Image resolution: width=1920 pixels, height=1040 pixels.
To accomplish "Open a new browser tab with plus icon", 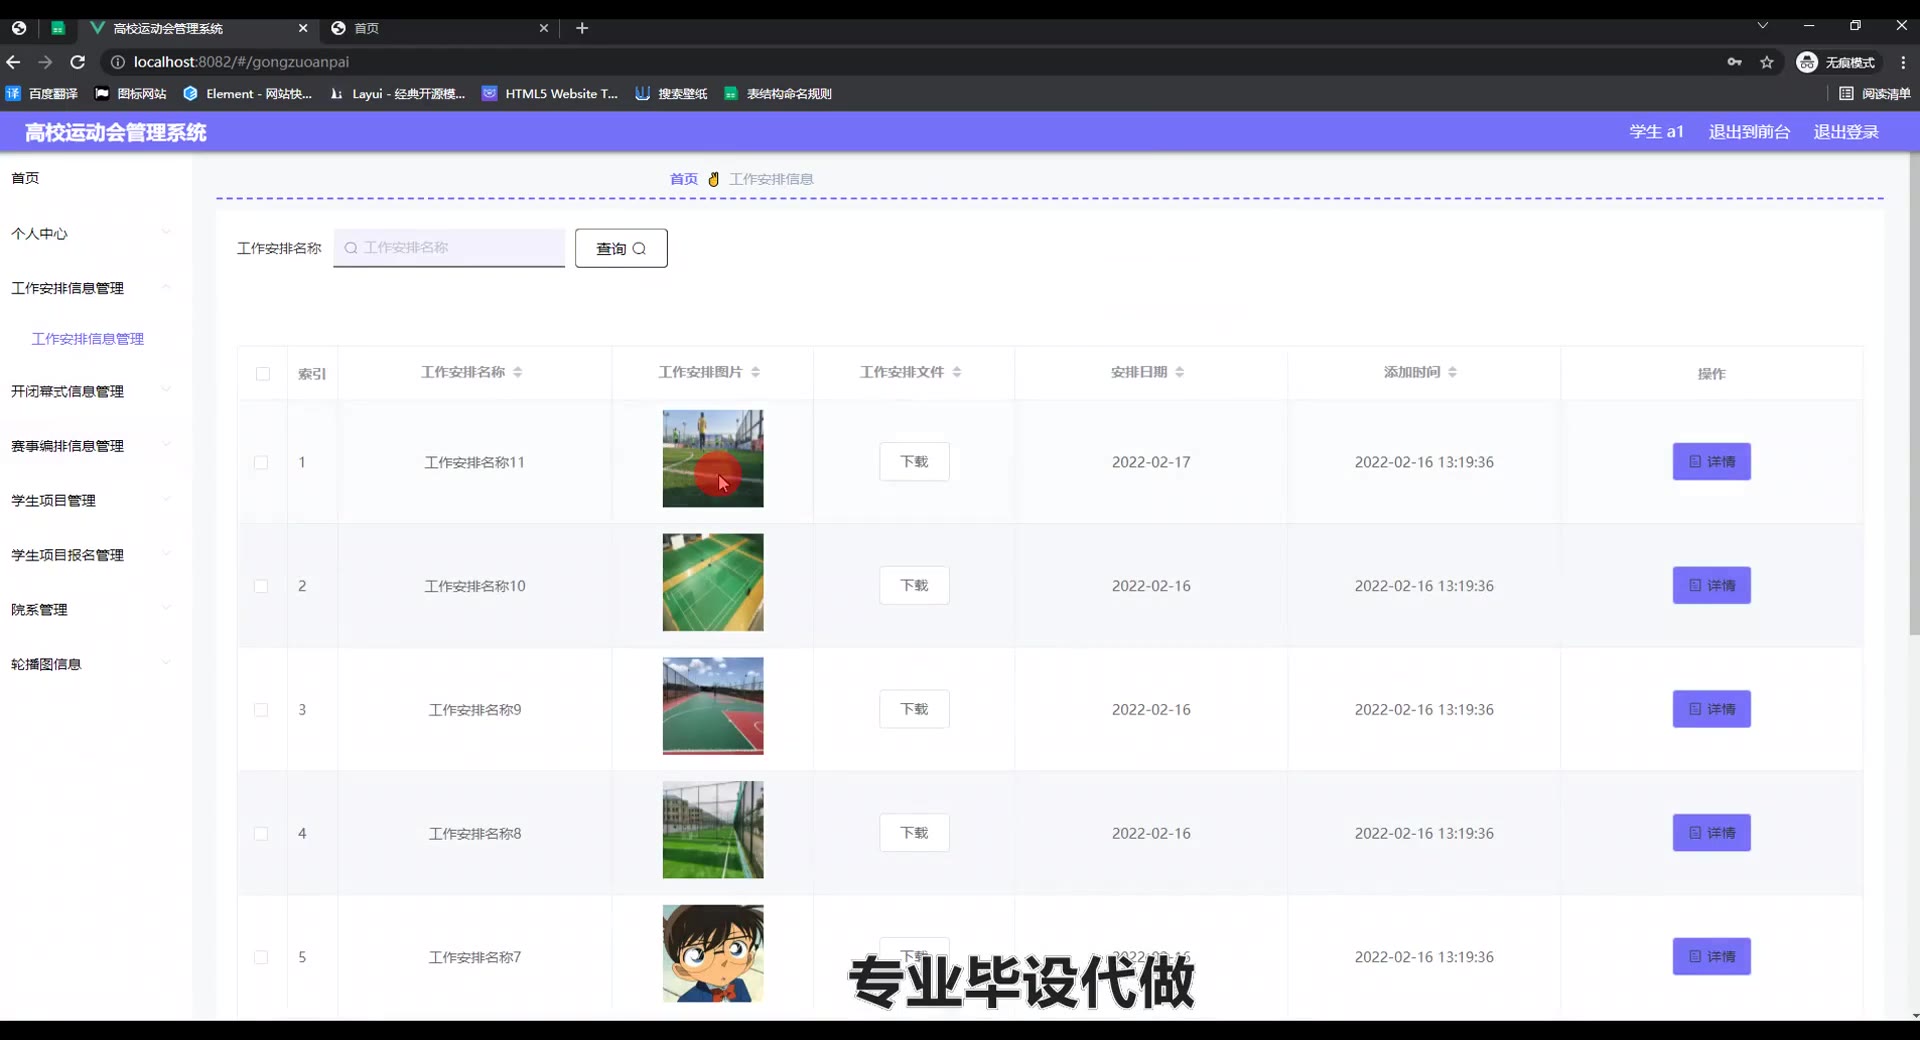I will click(x=582, y=28).
